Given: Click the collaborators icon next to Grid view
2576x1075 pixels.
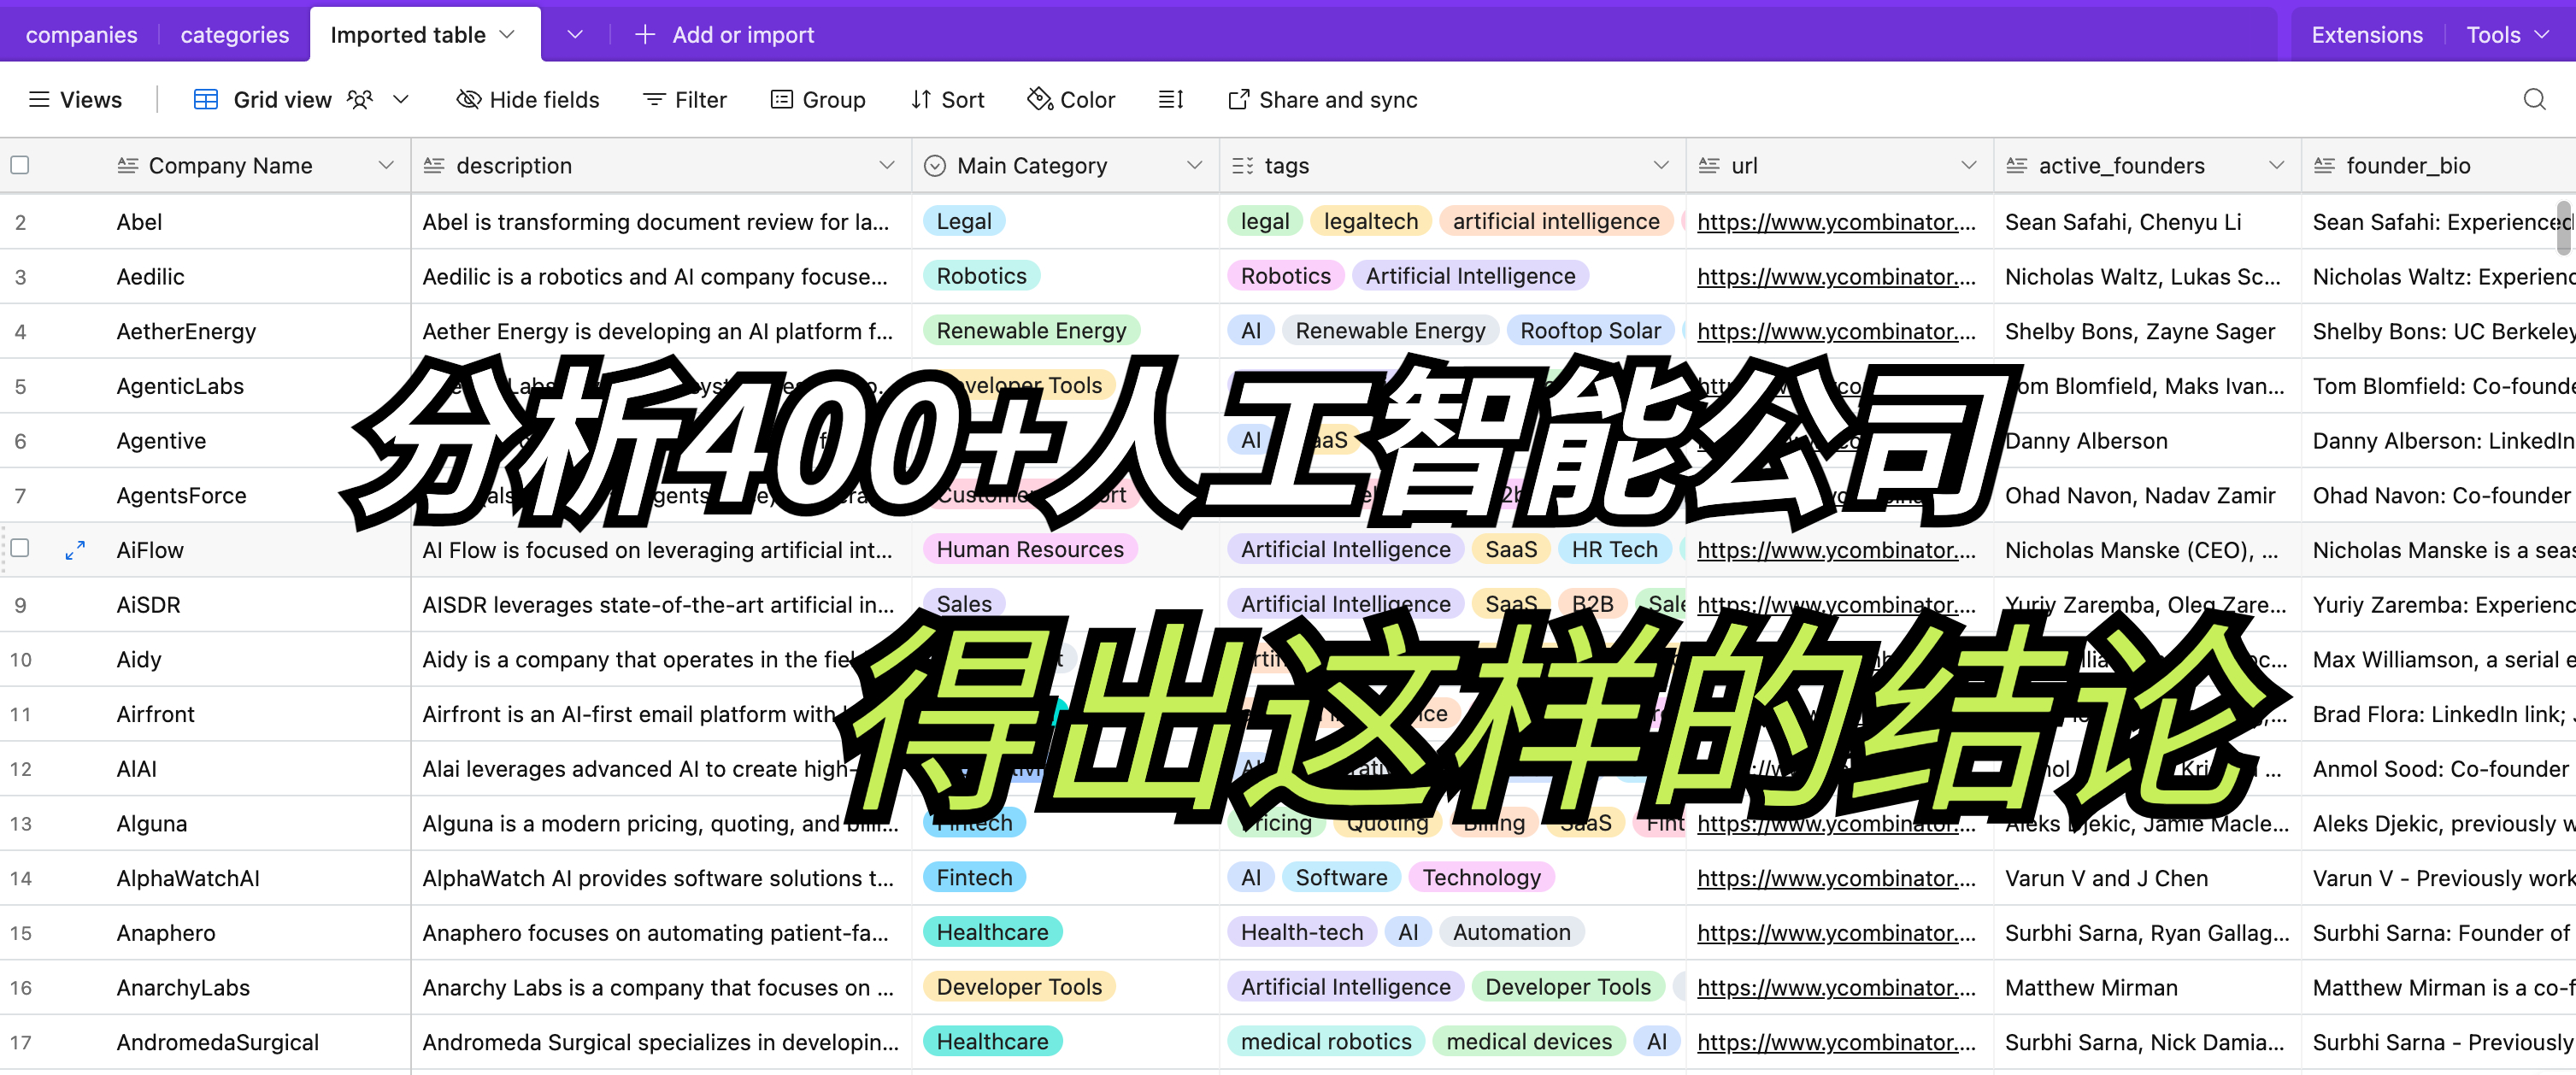Looking at the screenshot, I should tap(360, 99).
